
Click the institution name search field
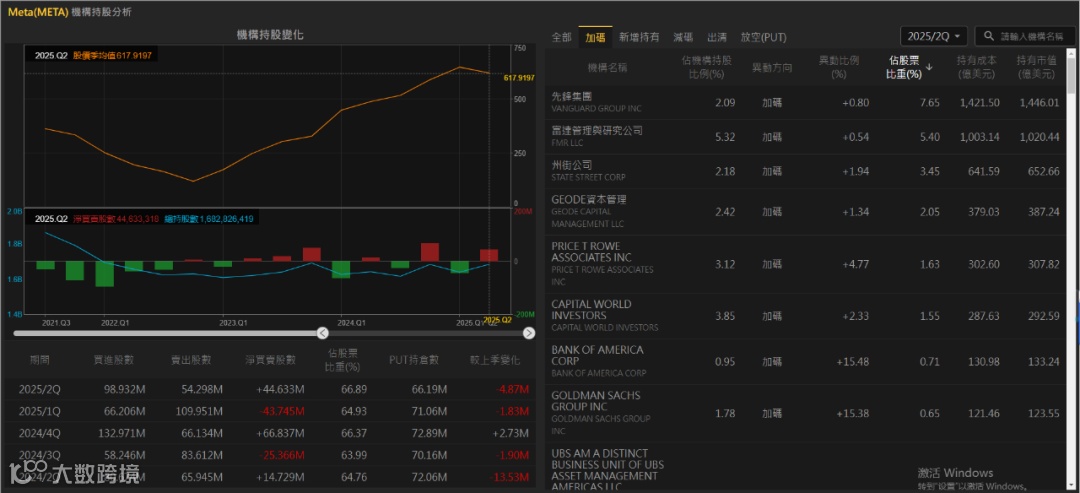1025,36
